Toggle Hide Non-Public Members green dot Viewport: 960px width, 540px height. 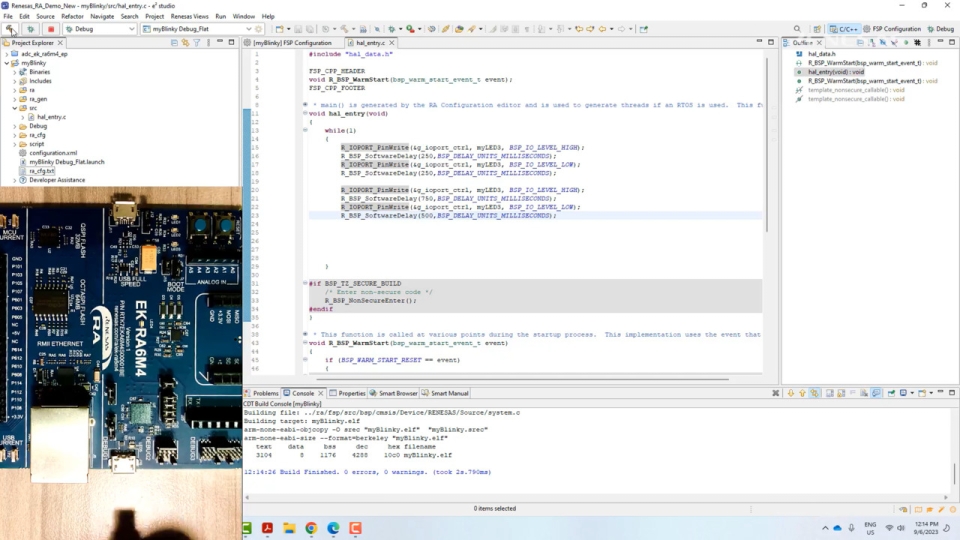[906, 43]
